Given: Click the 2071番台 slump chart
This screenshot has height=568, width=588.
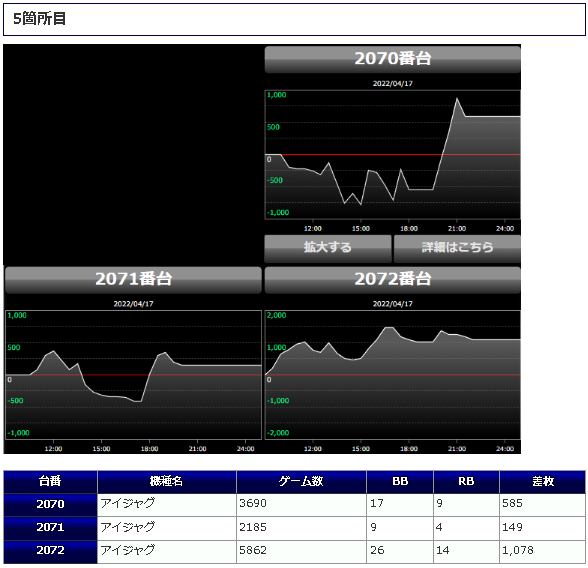Looking at the screenshot, I should pos(133,375).
